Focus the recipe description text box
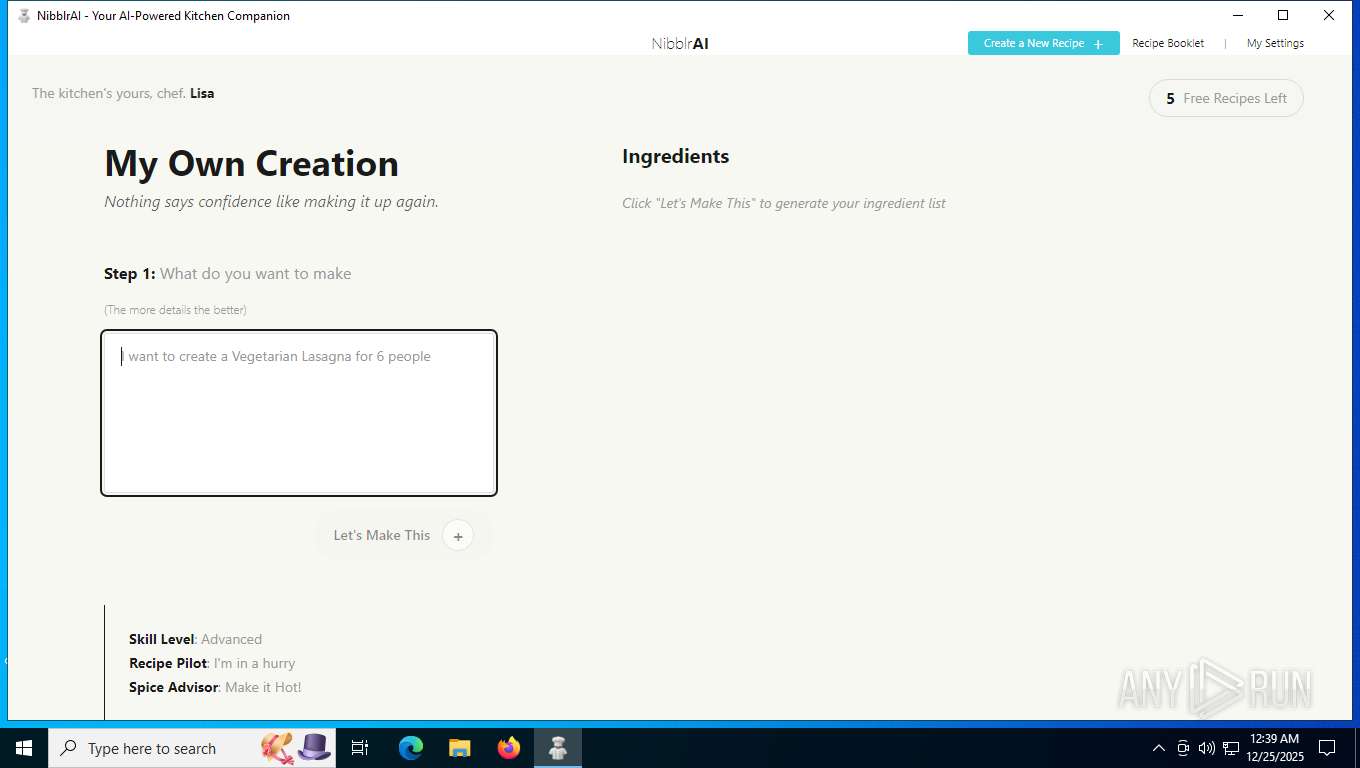This screenshot has width=1360, height=768. (299, 413)
